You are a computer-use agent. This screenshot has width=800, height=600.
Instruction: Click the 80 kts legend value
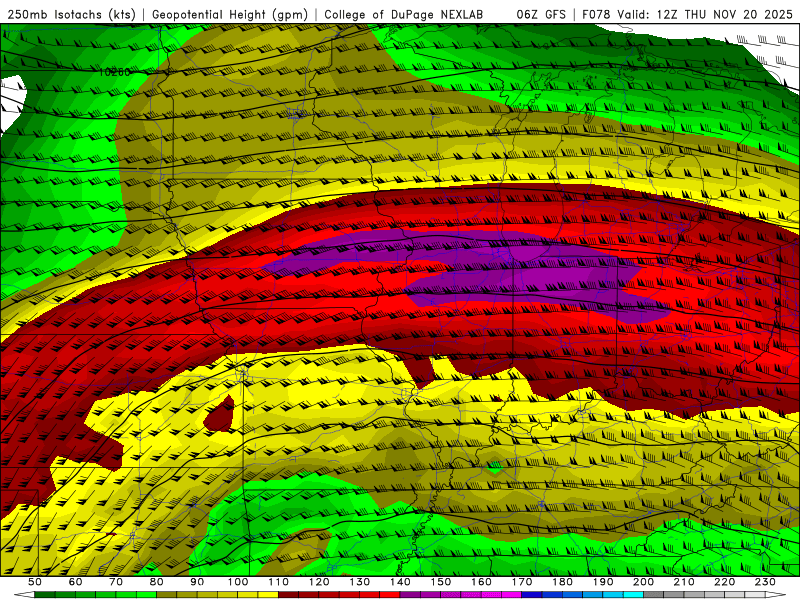point(157,582)
